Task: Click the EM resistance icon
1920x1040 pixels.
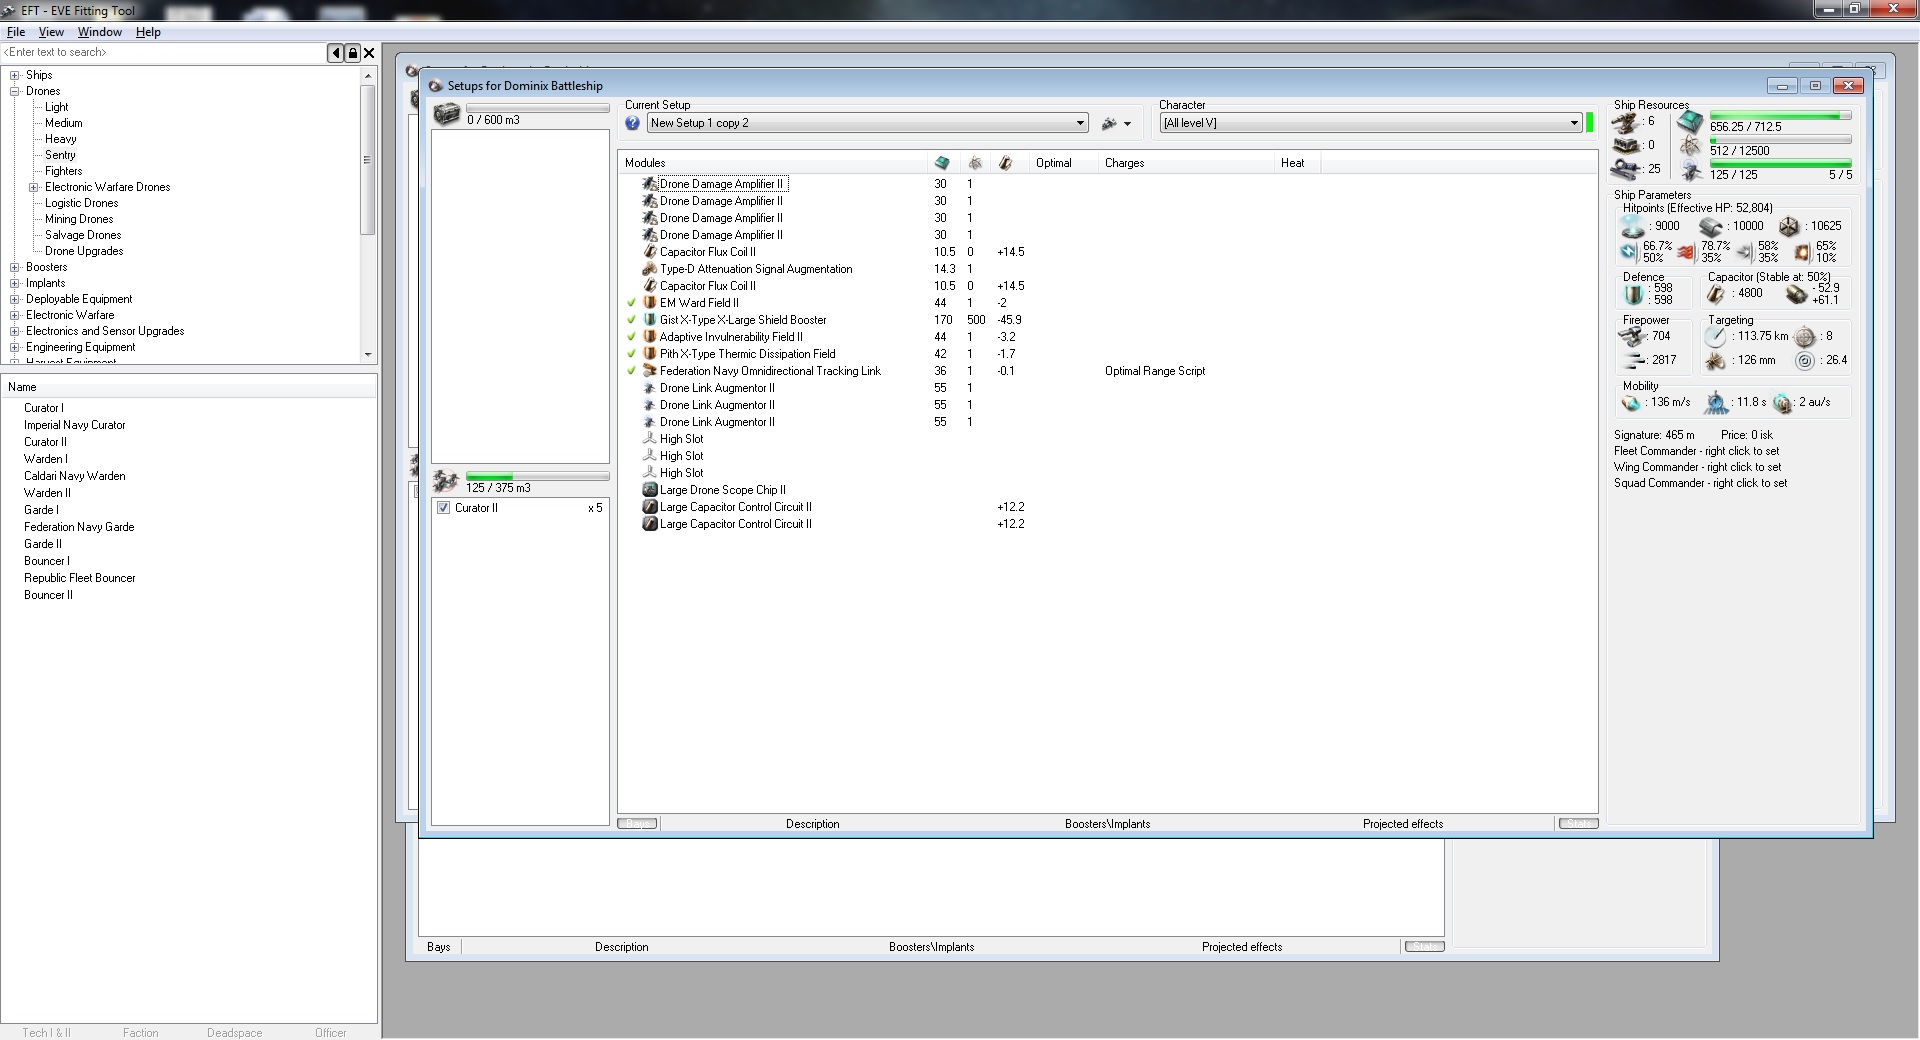Action: pos(1629,252)
